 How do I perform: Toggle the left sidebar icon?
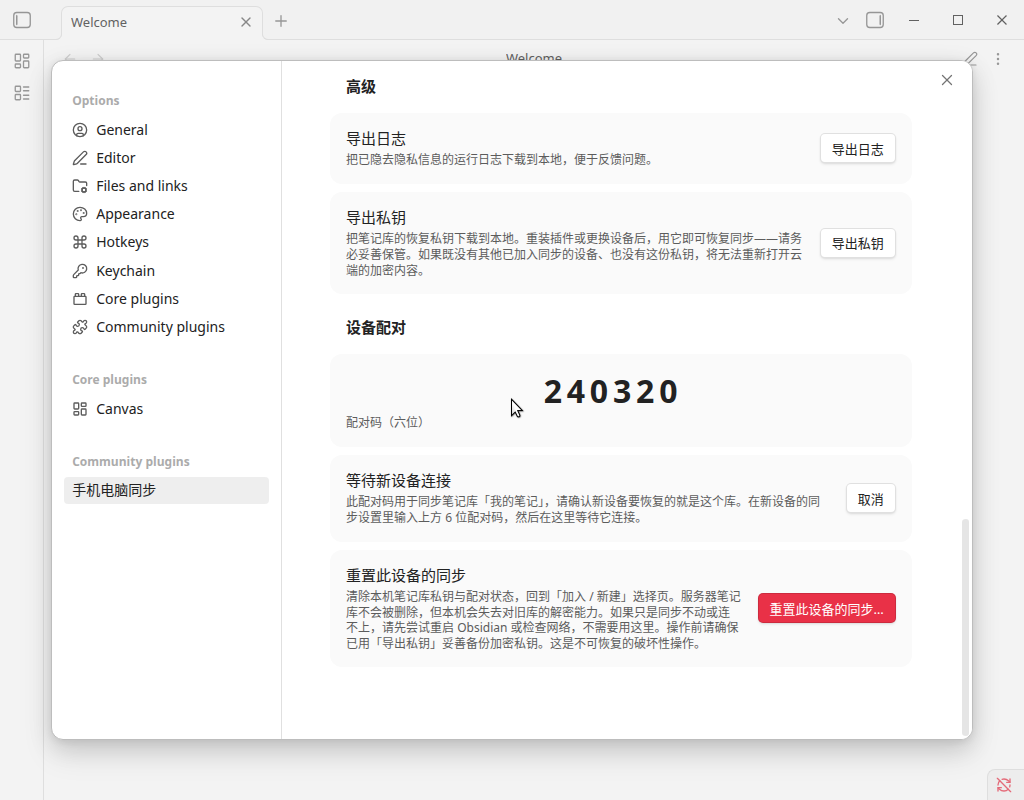(x=22, y=20)
